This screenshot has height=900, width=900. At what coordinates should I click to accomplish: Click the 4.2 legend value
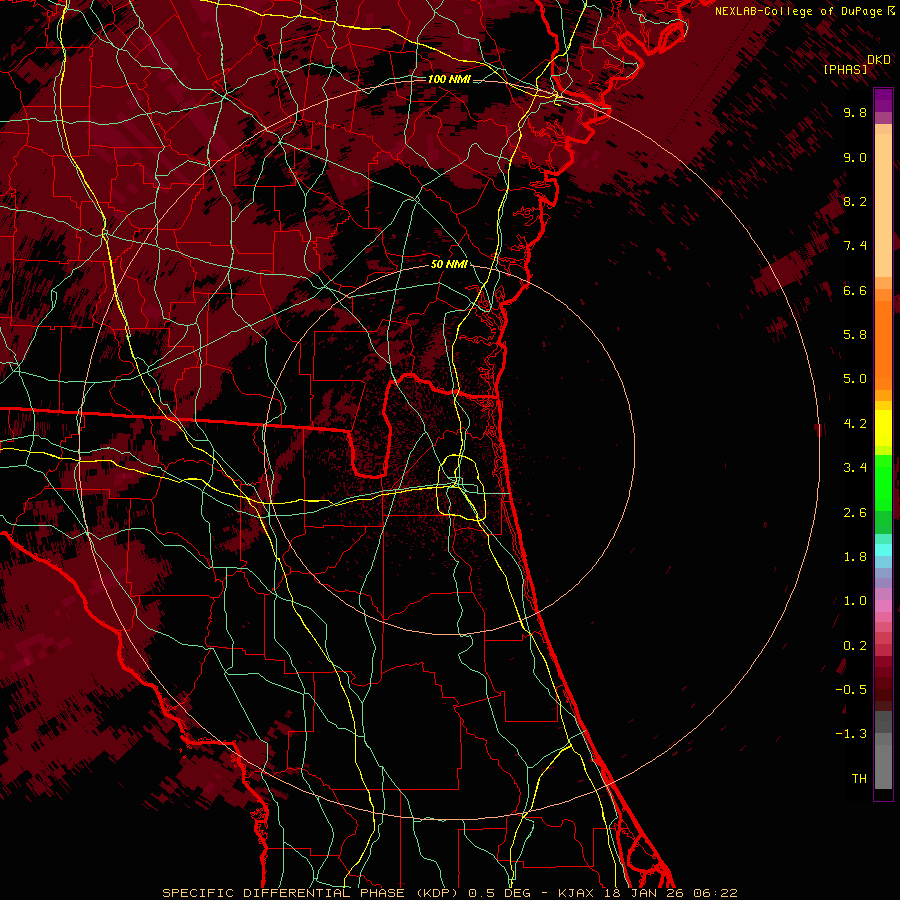click(855, 424)
